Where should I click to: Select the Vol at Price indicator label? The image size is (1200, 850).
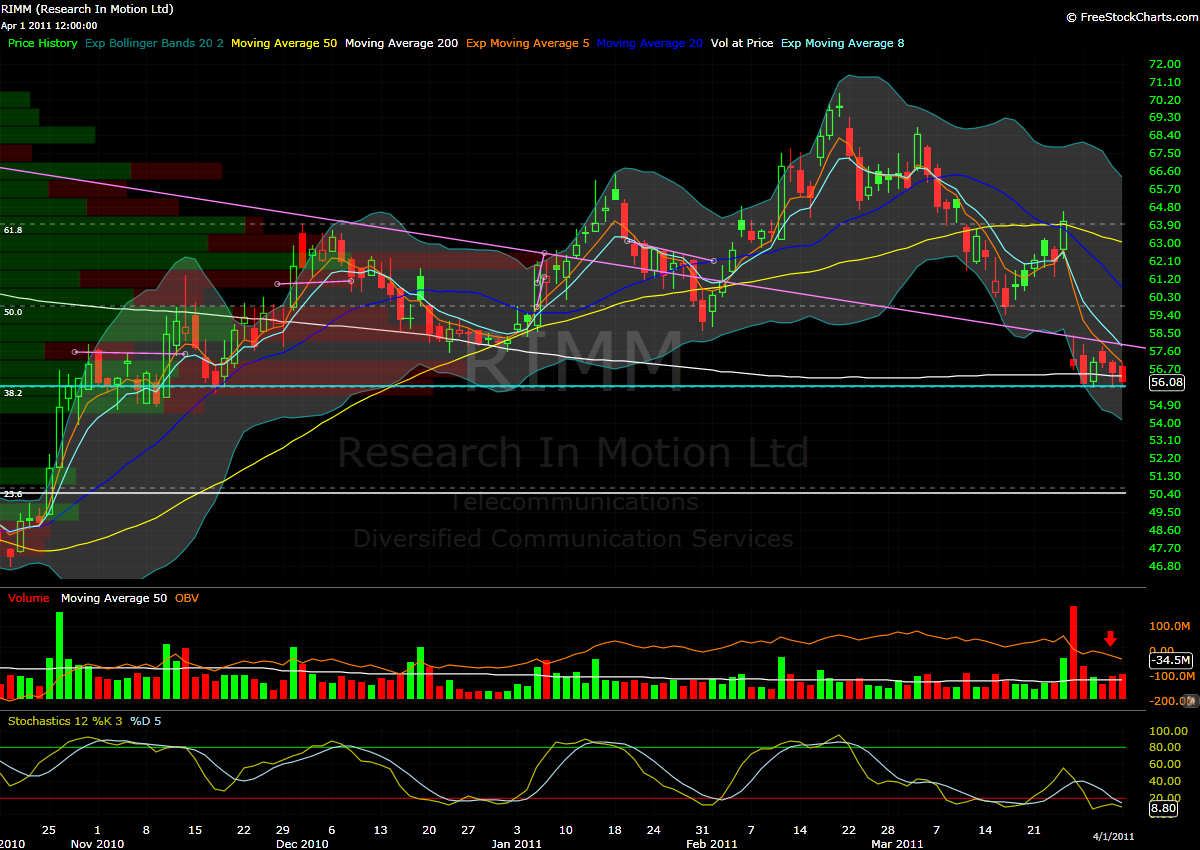click(x=742, y=43)
